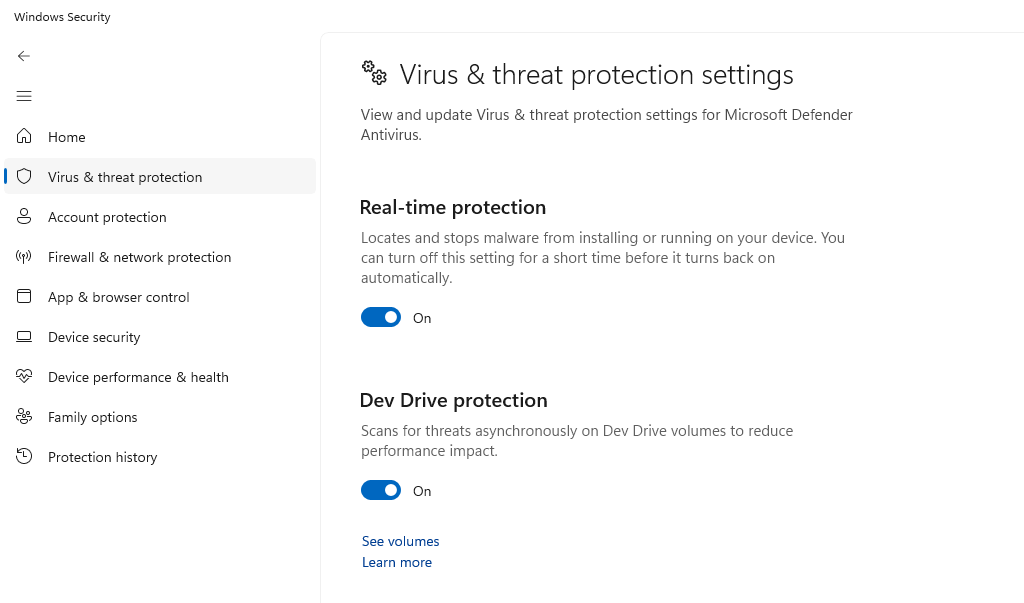The height and width of the screenshot is (603, 1024).
Task: Open the See volumes link
Action: (400, 541)
